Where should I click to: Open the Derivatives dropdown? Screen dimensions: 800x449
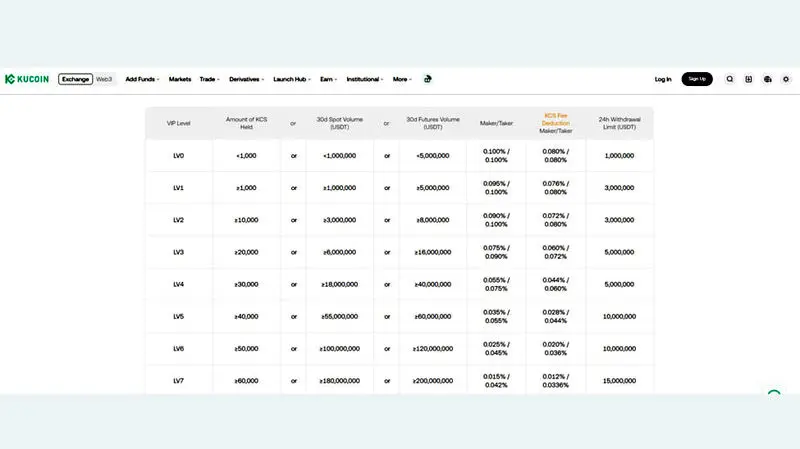pos(246,79)
